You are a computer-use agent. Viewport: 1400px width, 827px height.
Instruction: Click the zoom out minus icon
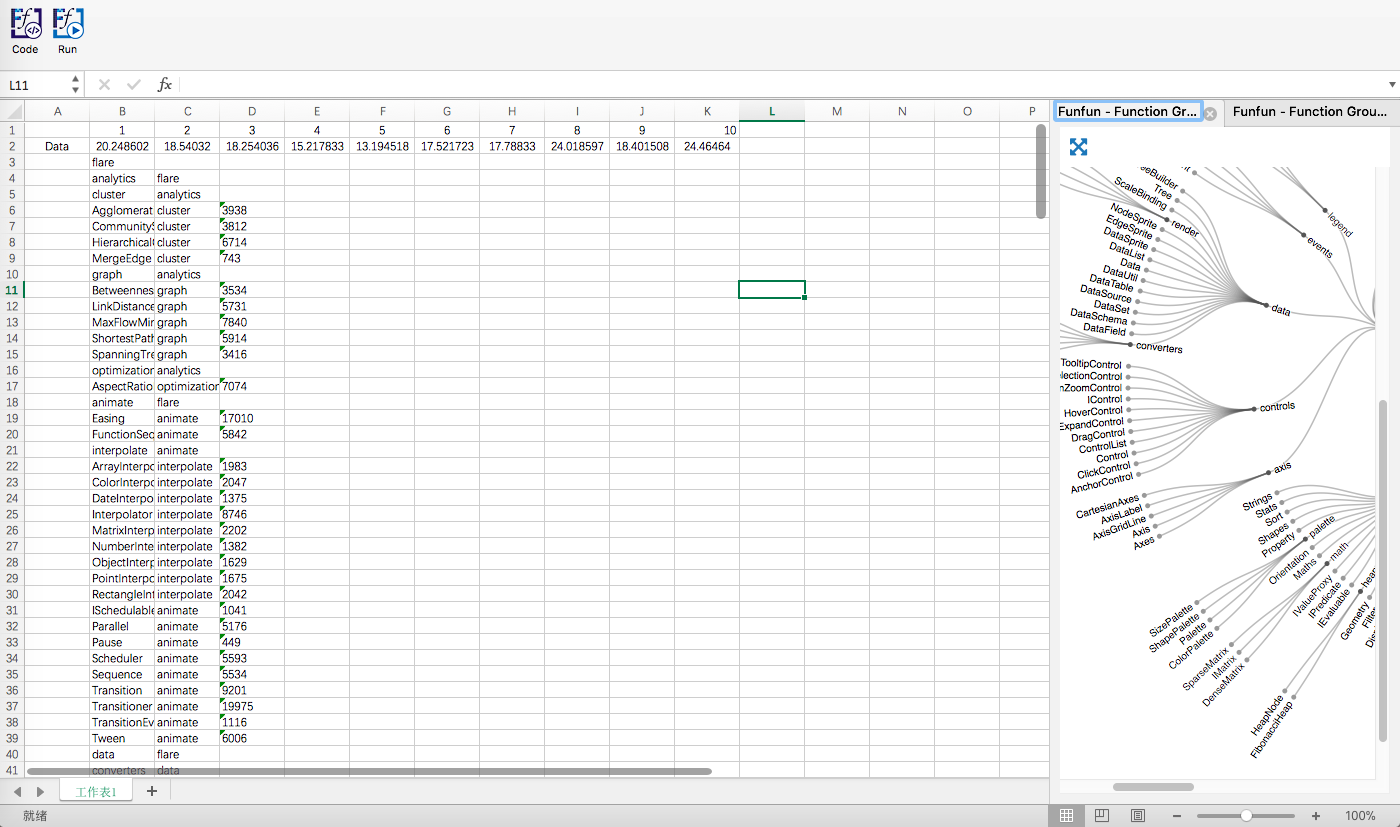1177,815
